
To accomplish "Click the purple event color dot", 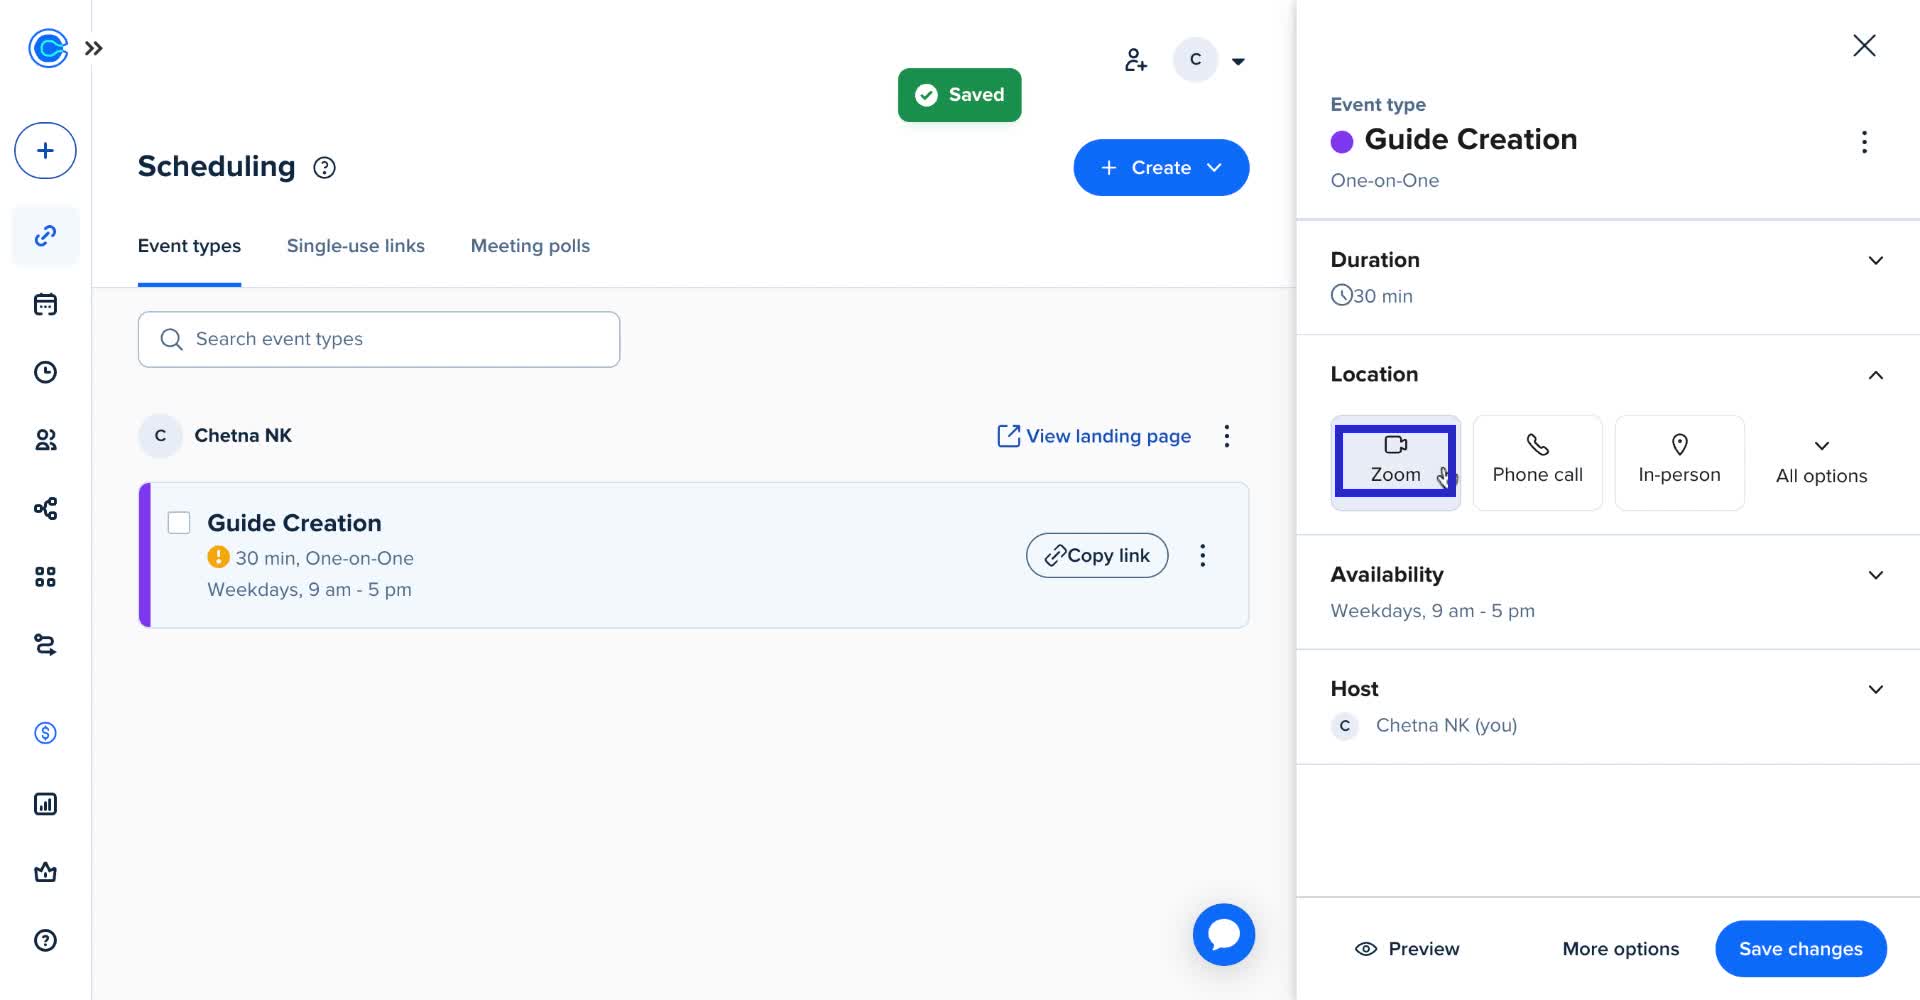I will pyautogui.click(x=1342, y=141).
